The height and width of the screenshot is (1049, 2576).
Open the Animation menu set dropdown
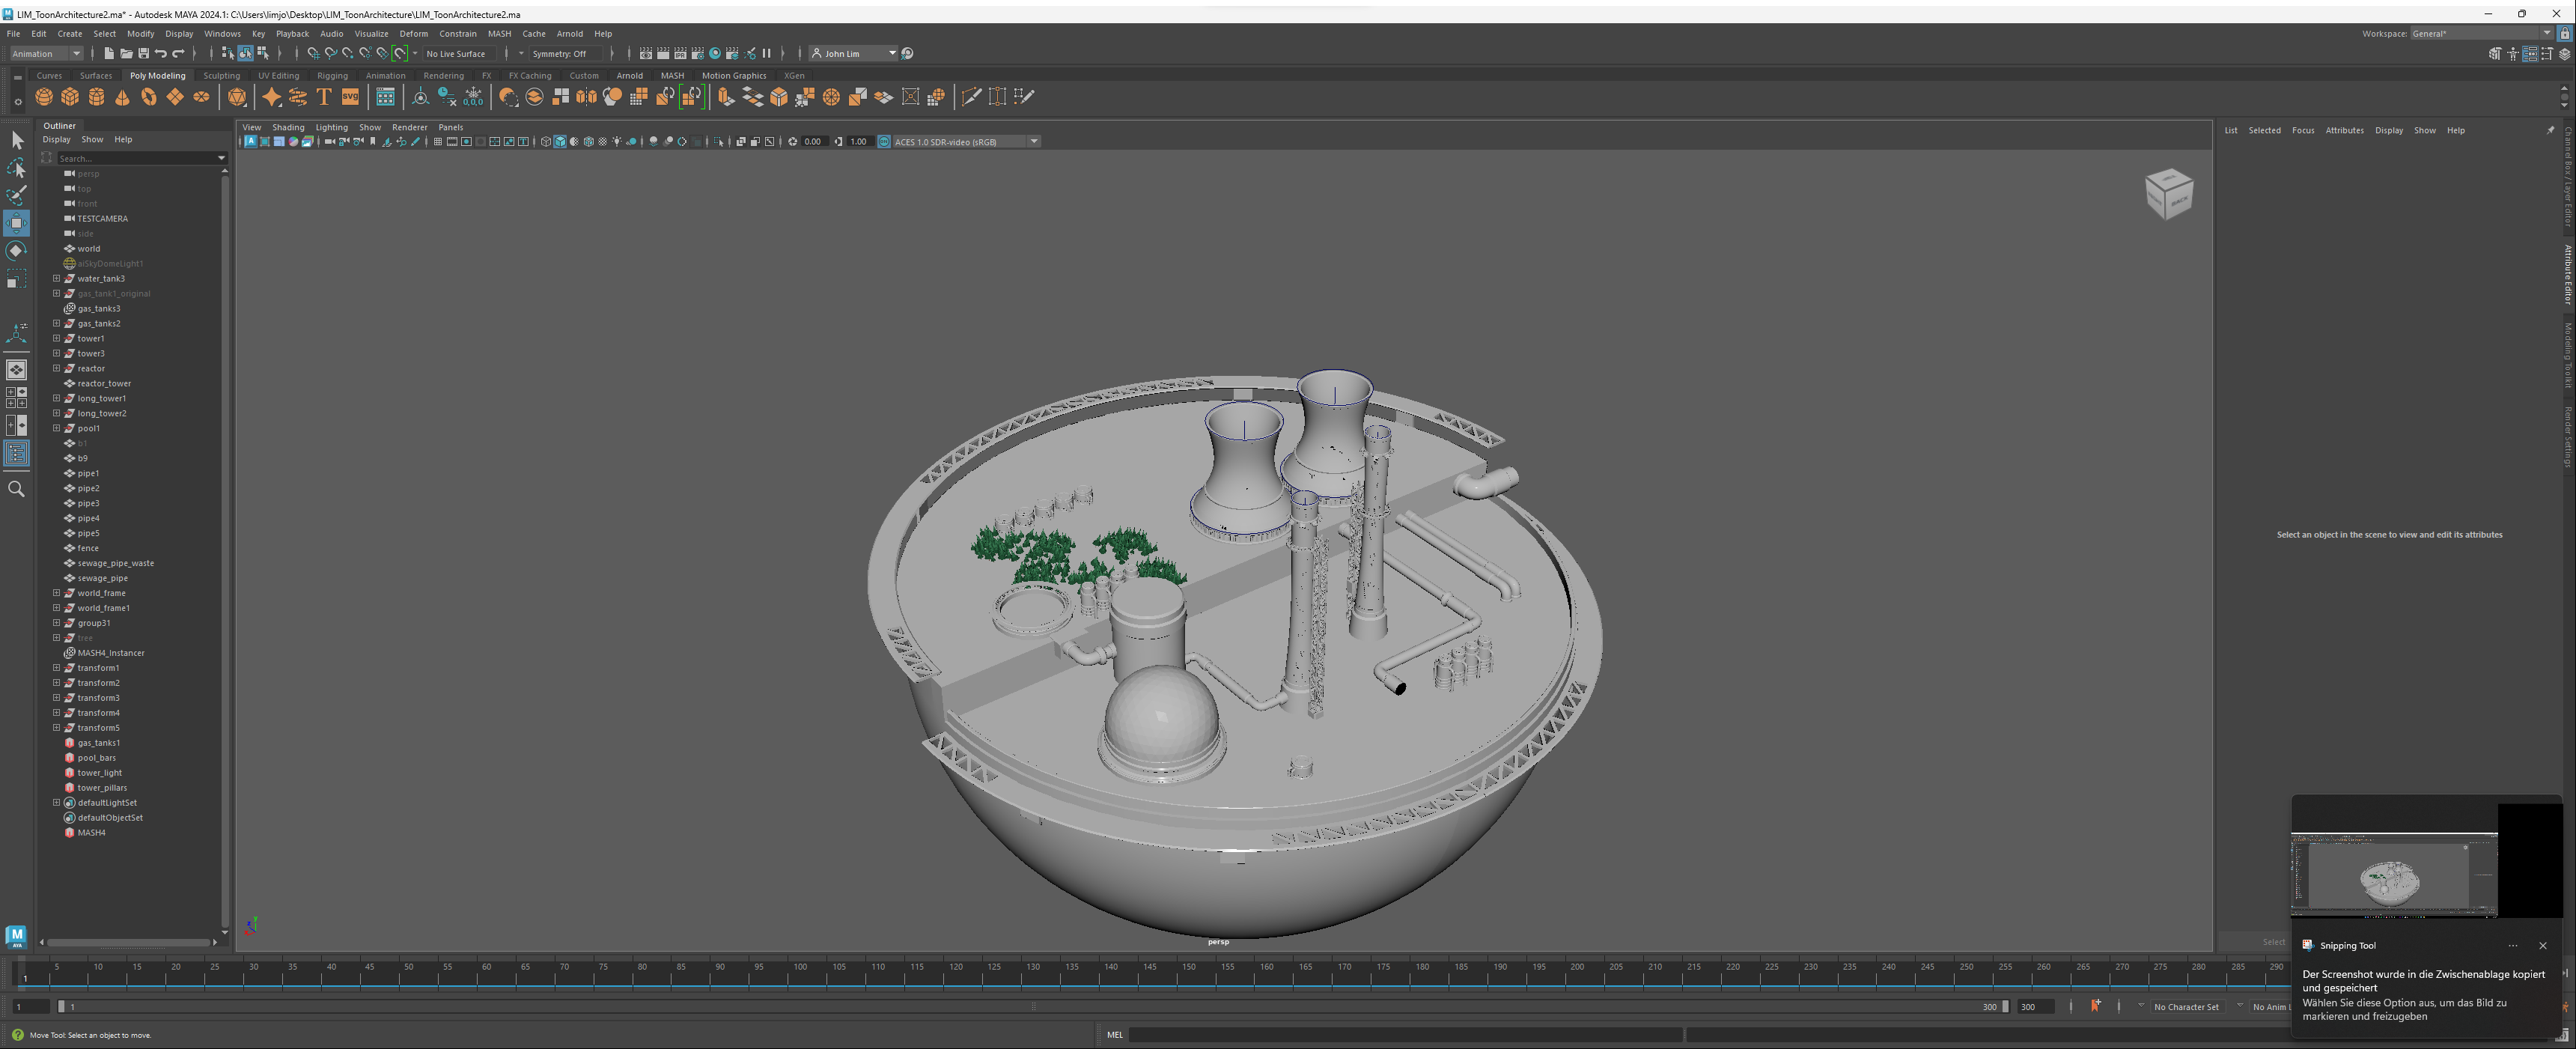click(x=46, y=54)
